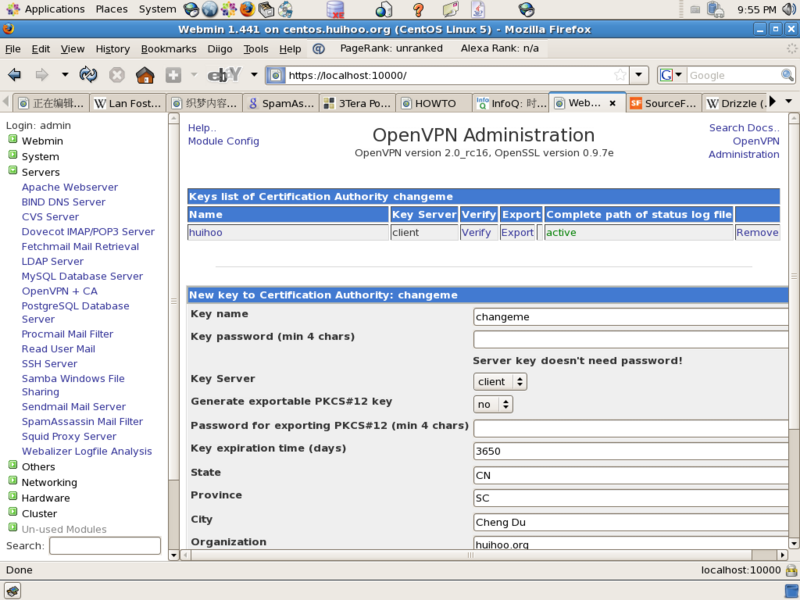
Task: Remove the huihoo key entry
Action: pos(757,231)
